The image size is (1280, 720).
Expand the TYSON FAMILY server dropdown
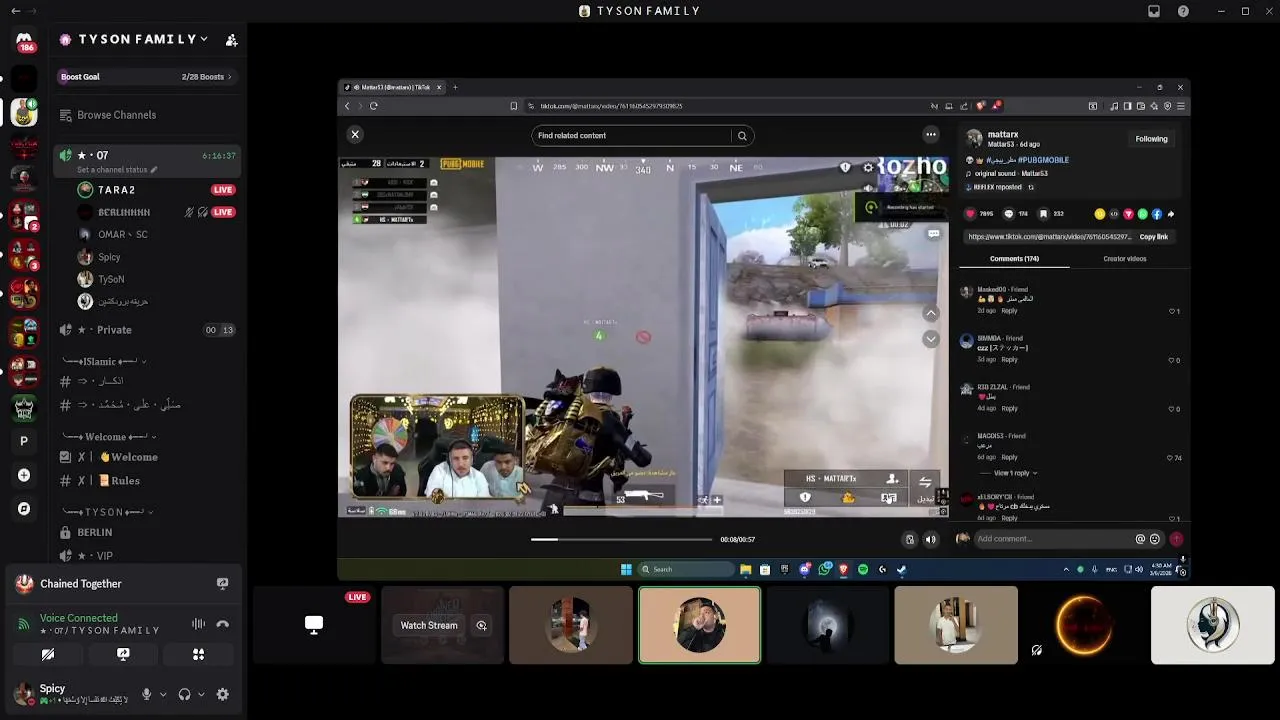click(204, 39)
